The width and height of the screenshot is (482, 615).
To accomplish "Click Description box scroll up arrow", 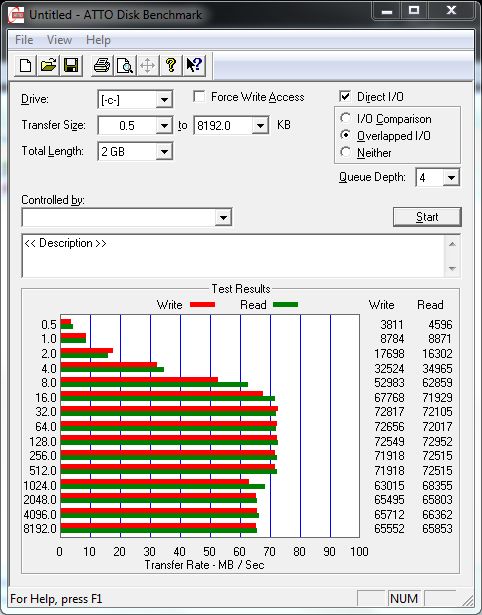I will point(452,244).
